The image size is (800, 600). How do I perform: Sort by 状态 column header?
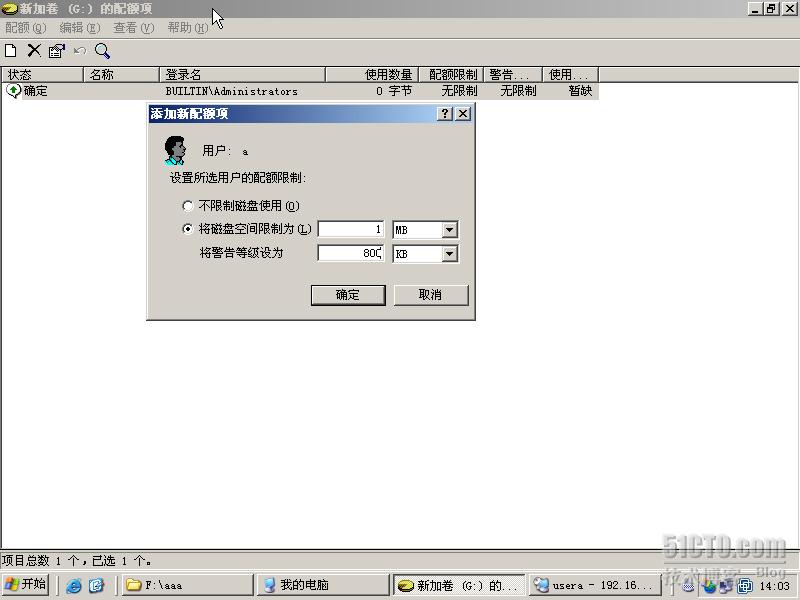coord(42,74)
